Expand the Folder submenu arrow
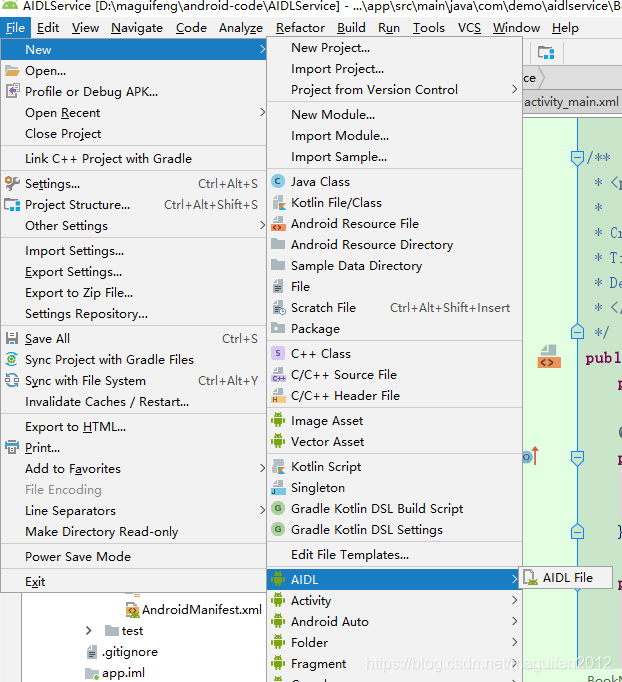Viewport: 622px width, 682px height. (515, 642)
